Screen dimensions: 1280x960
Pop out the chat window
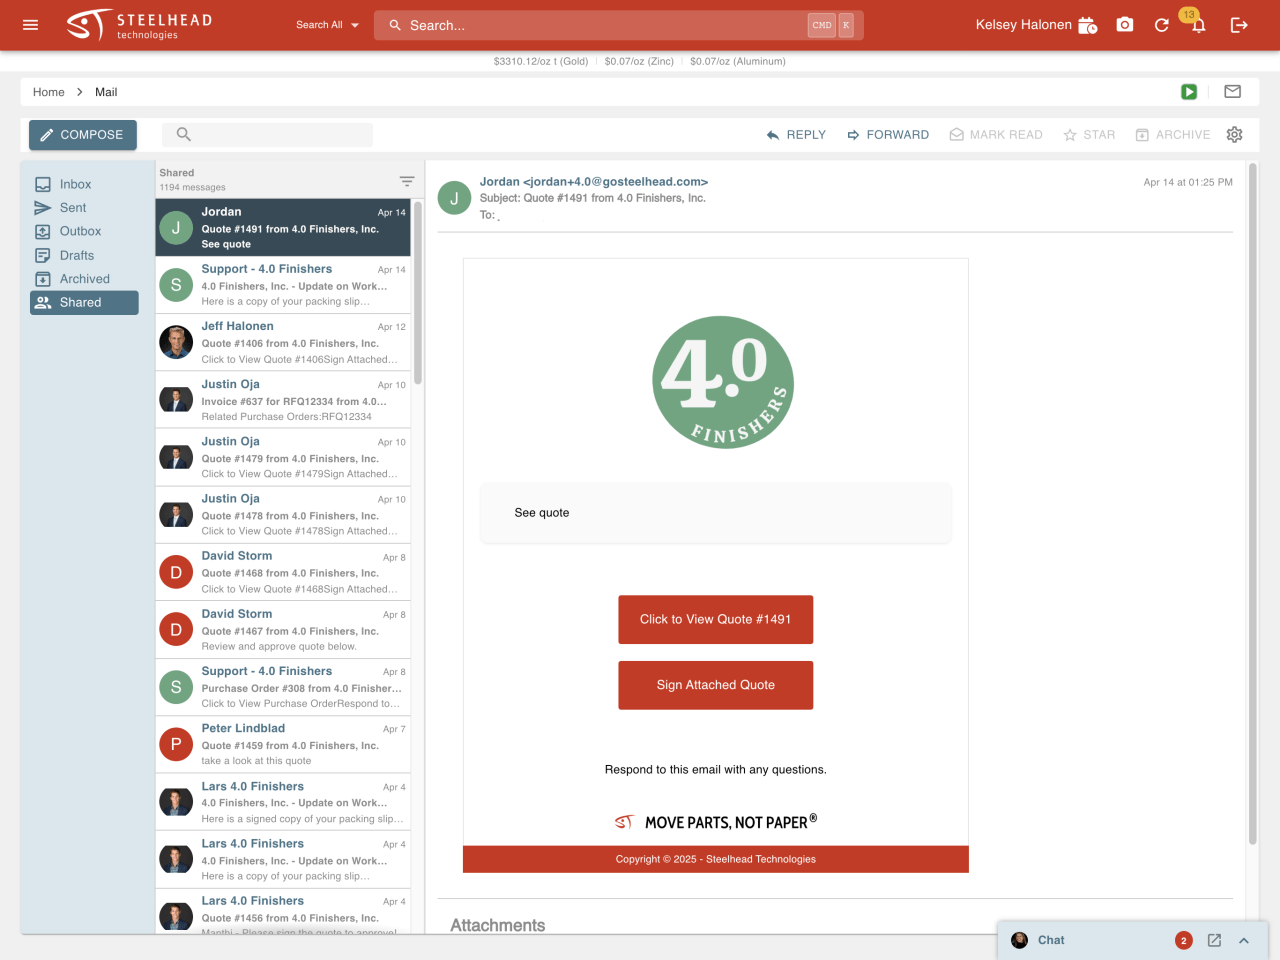pos(1214,940)
